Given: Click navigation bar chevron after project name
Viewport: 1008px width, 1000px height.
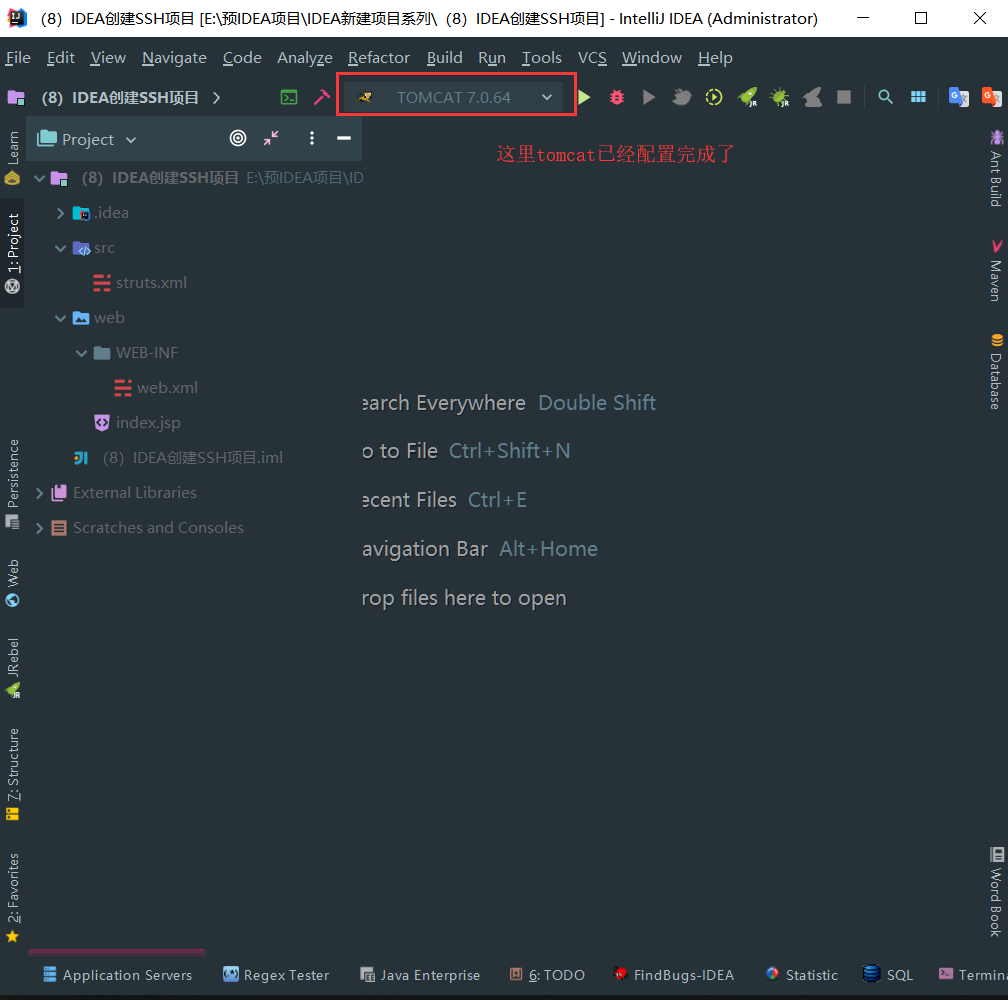Looking at the screenshot, I should (217, 98).
